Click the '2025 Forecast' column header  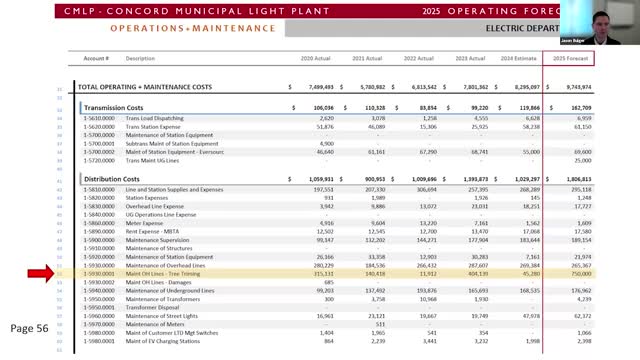(x=570, y=58)
